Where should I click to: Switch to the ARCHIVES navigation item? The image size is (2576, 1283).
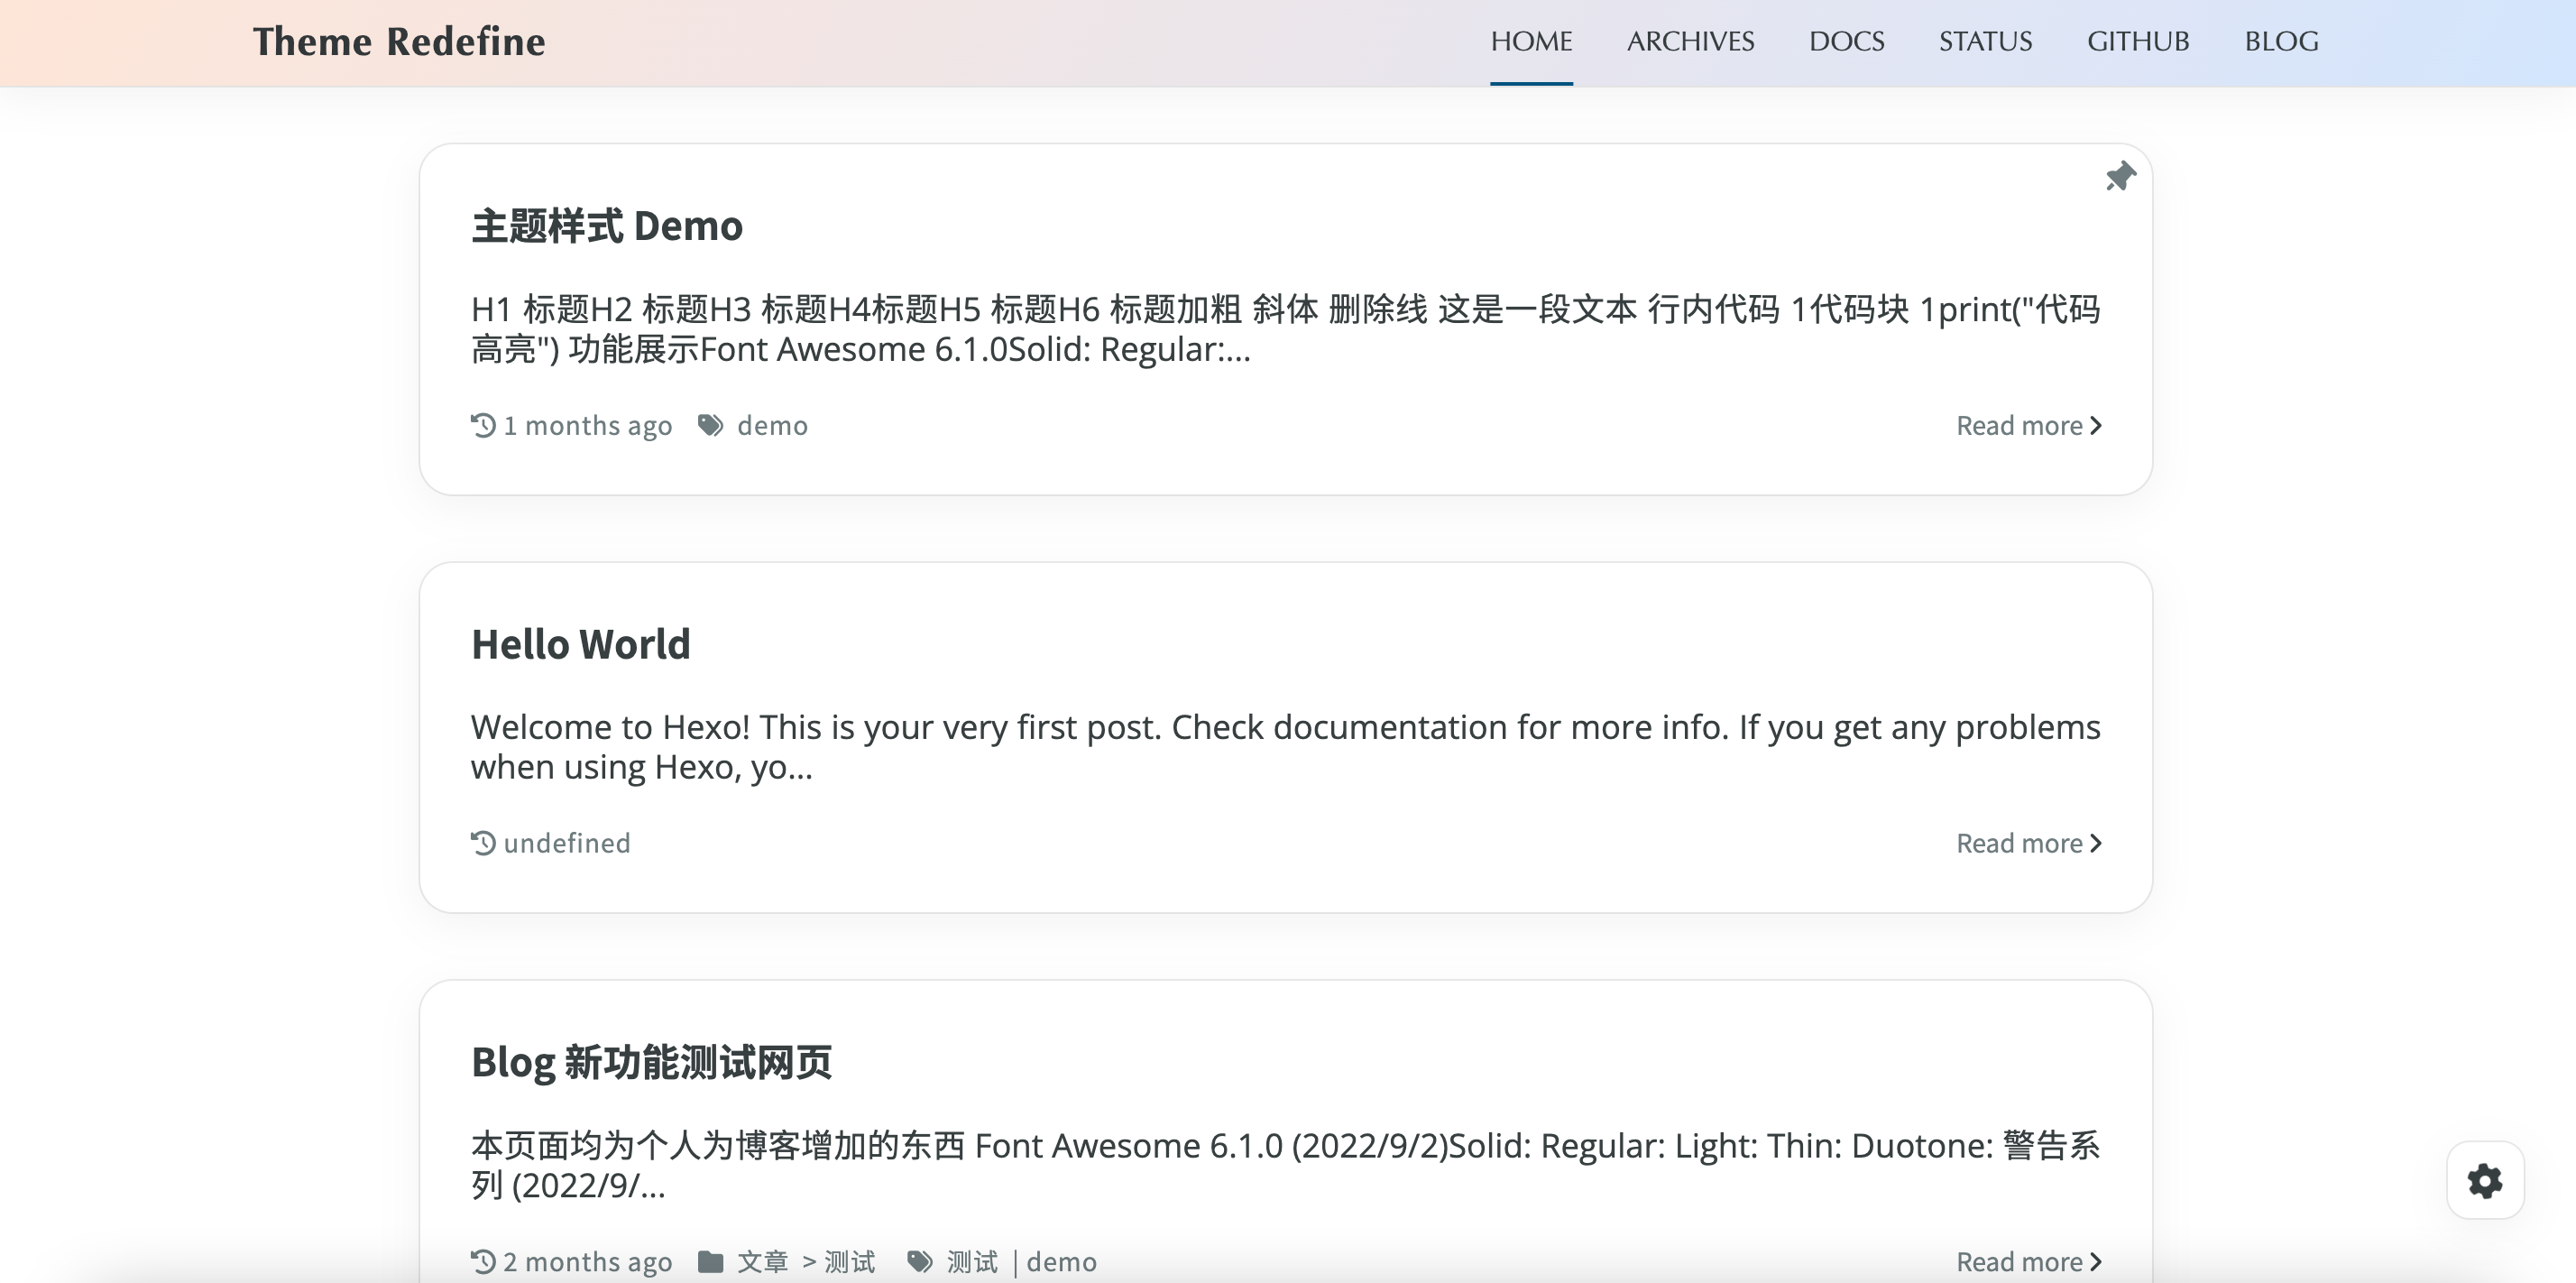1690,42
